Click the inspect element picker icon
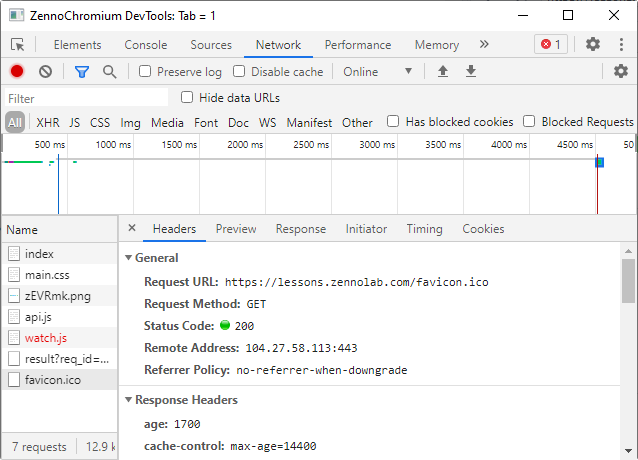This screenshot has height=460, width=638. tap(18, 45)
